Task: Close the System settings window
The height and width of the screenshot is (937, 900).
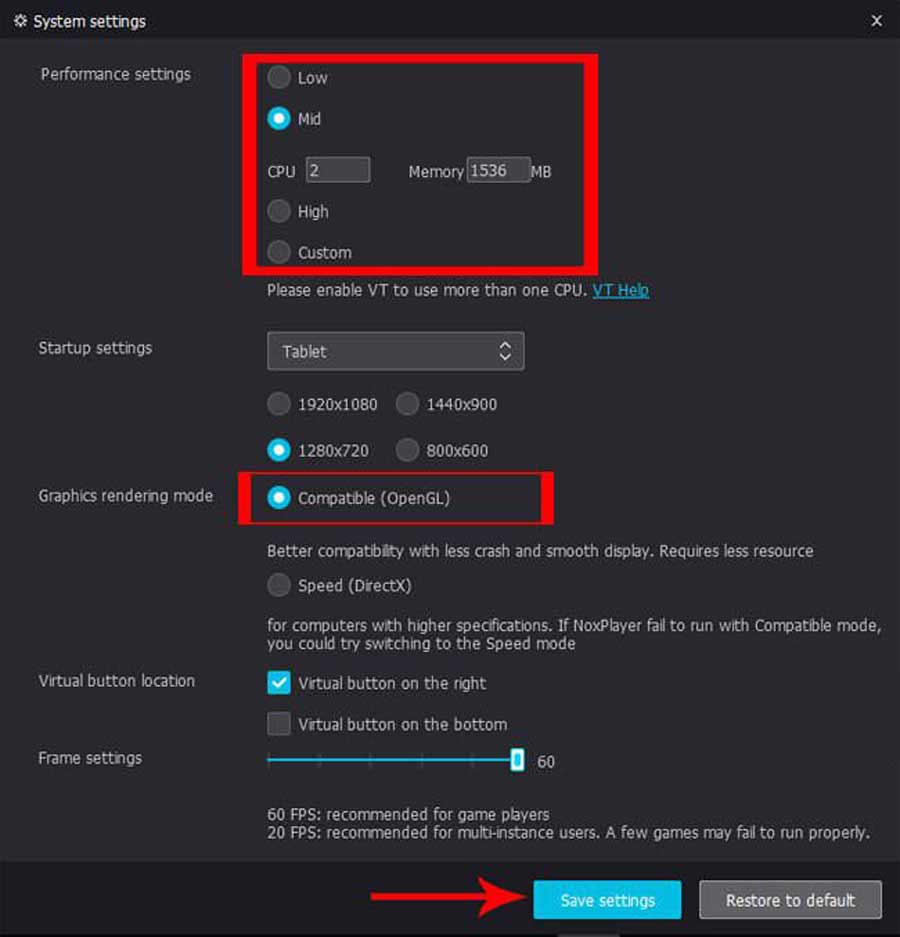Action: [876, 20]
